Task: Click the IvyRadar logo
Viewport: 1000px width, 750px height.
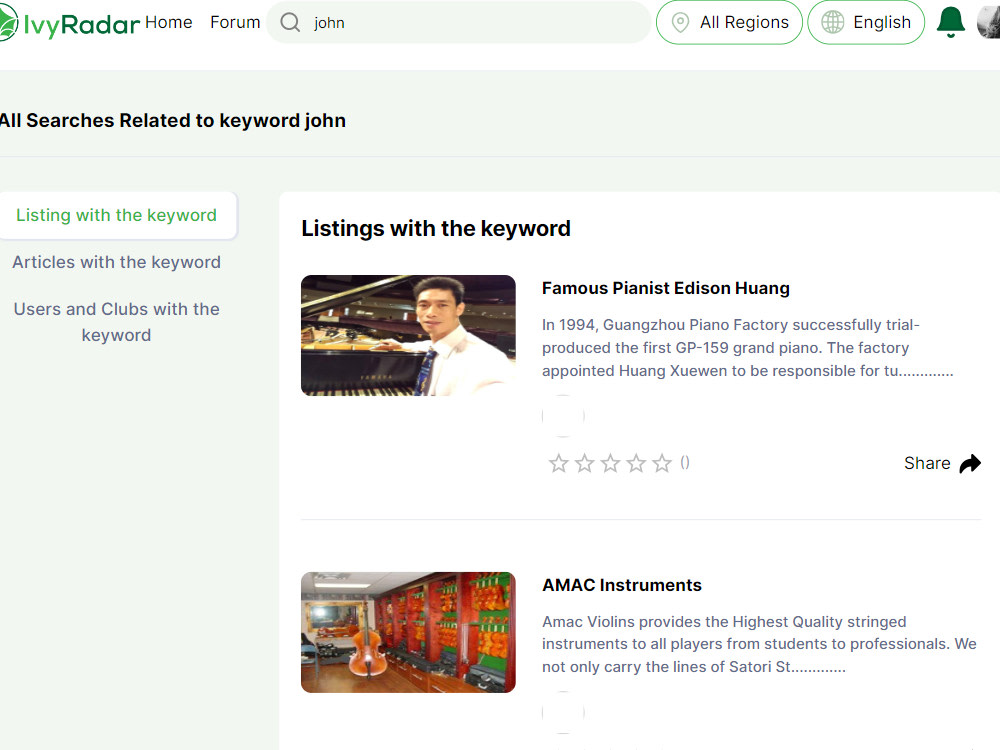Action: click(69, 24)
